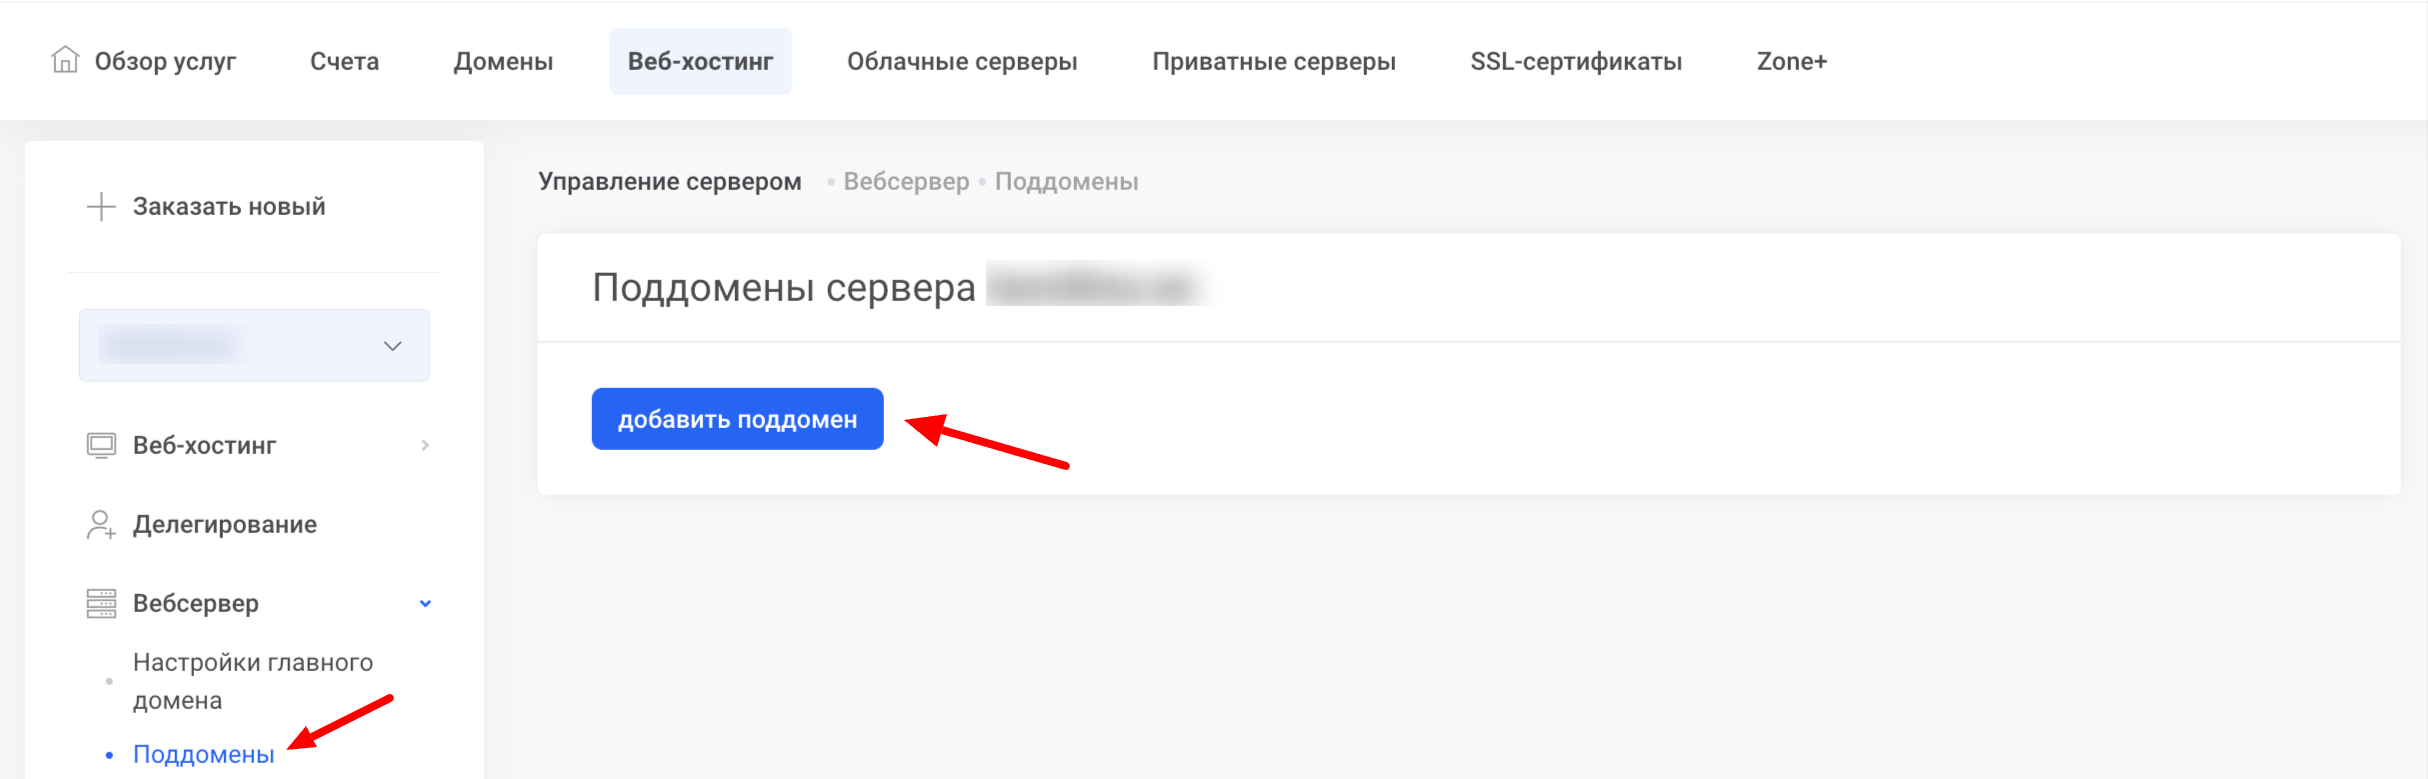
Task: Click the Обзор услуг navigation link
Action: click(x=165, y=61)
